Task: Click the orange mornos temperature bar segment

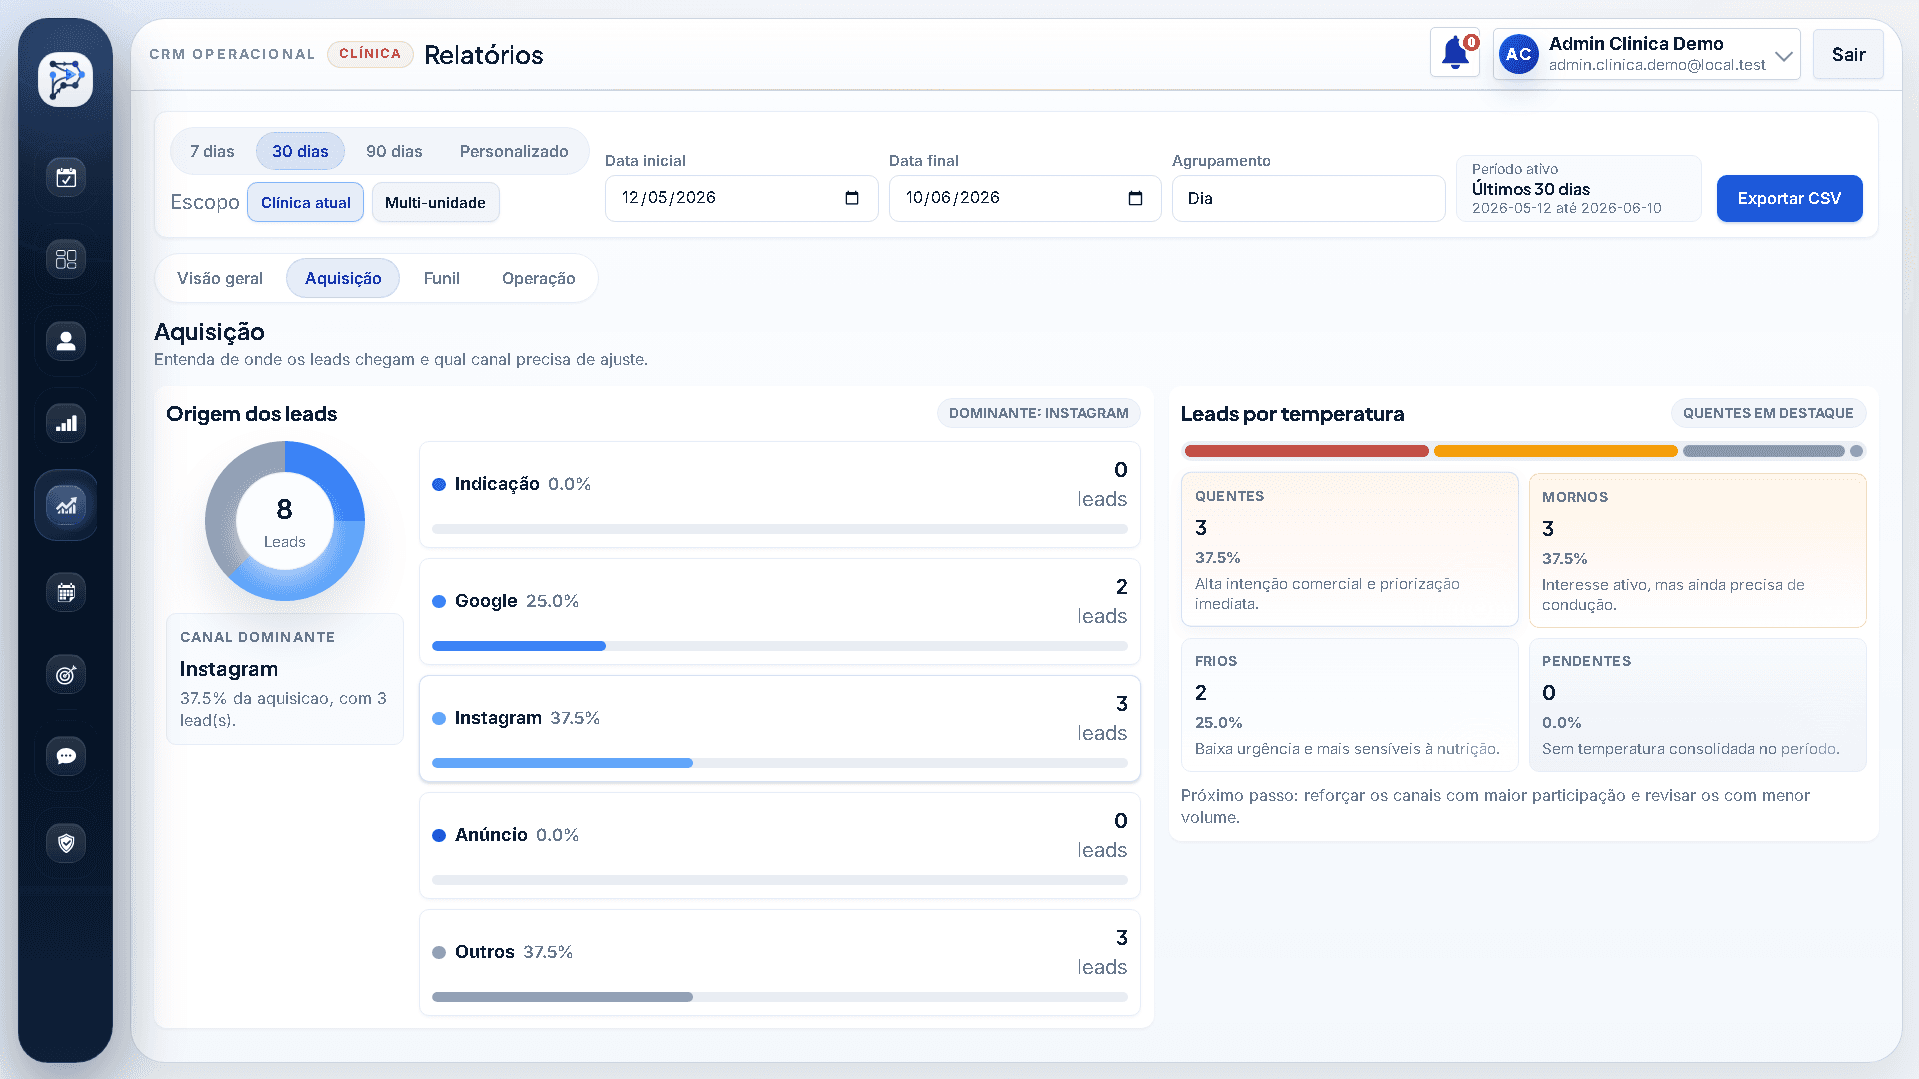Action: point(1555,451)
